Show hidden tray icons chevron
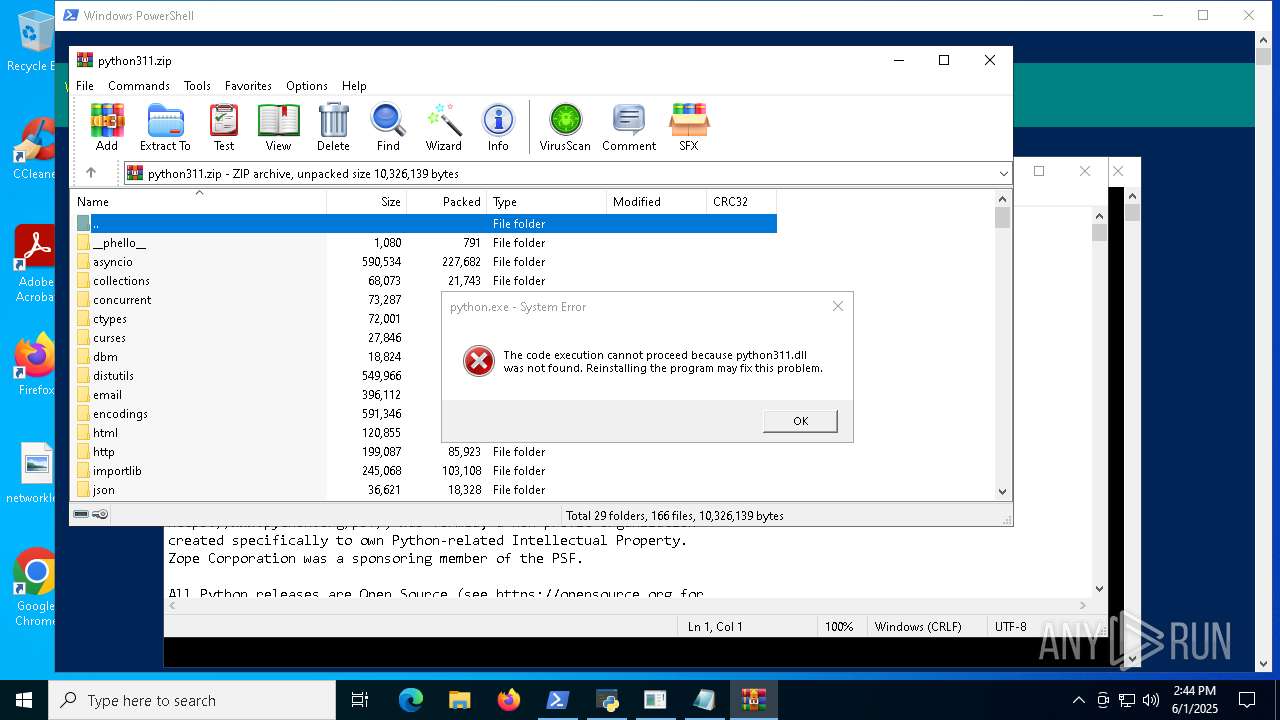Image resolution: width=1280 pixels, height=720 pixels. pos(1078,700)
